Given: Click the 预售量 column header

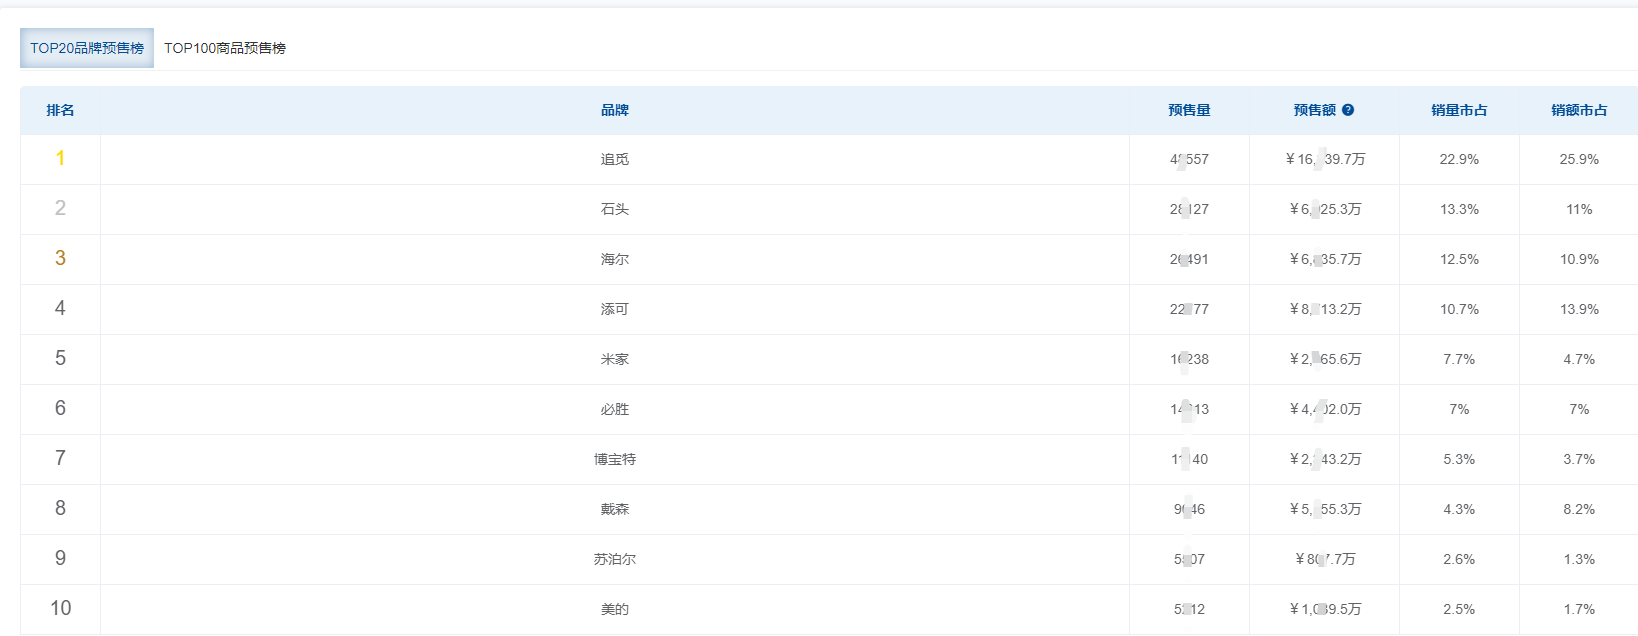Looking at the screenshot, I should click(x=1189, y=110).
